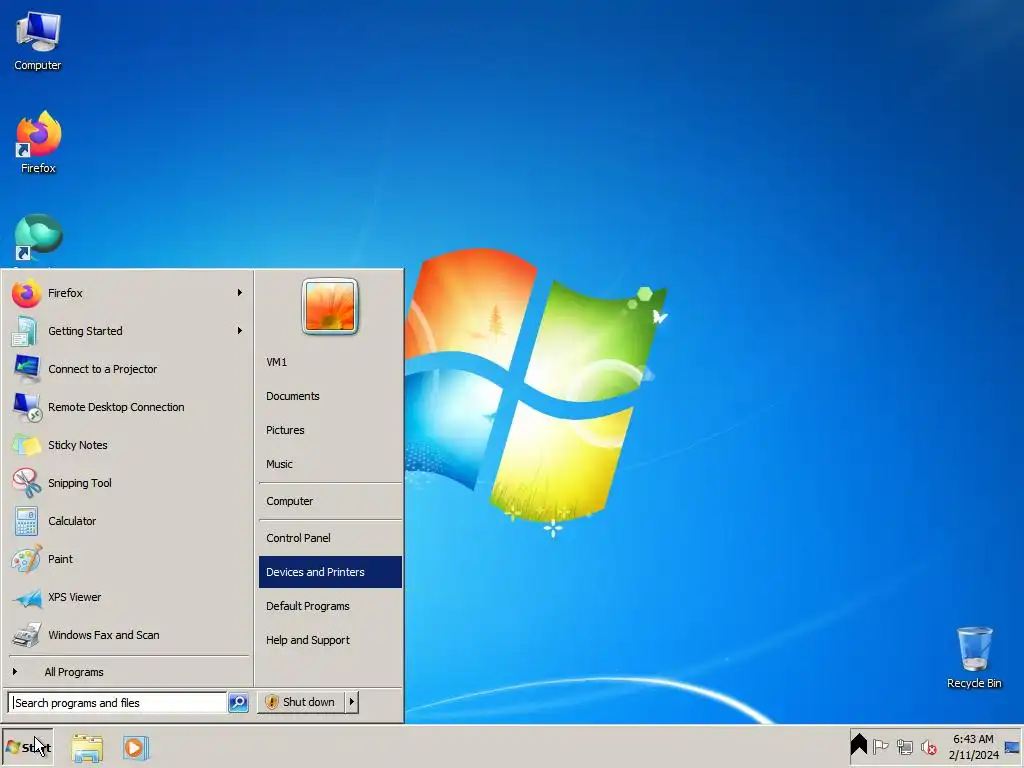Click the Firefox icon in the Start menu
The image size is (1024, 768).
27,293
